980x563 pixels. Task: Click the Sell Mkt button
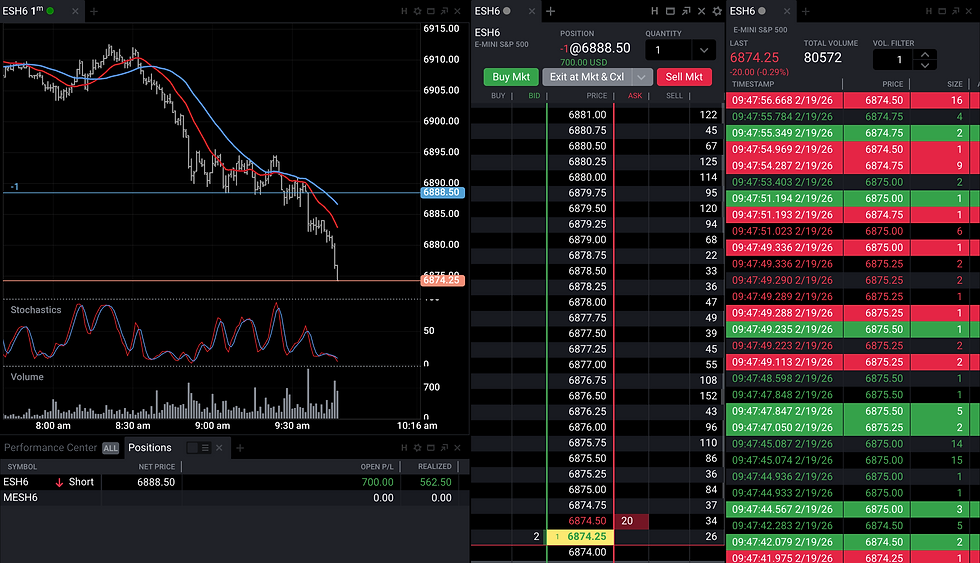coord(684,77)
